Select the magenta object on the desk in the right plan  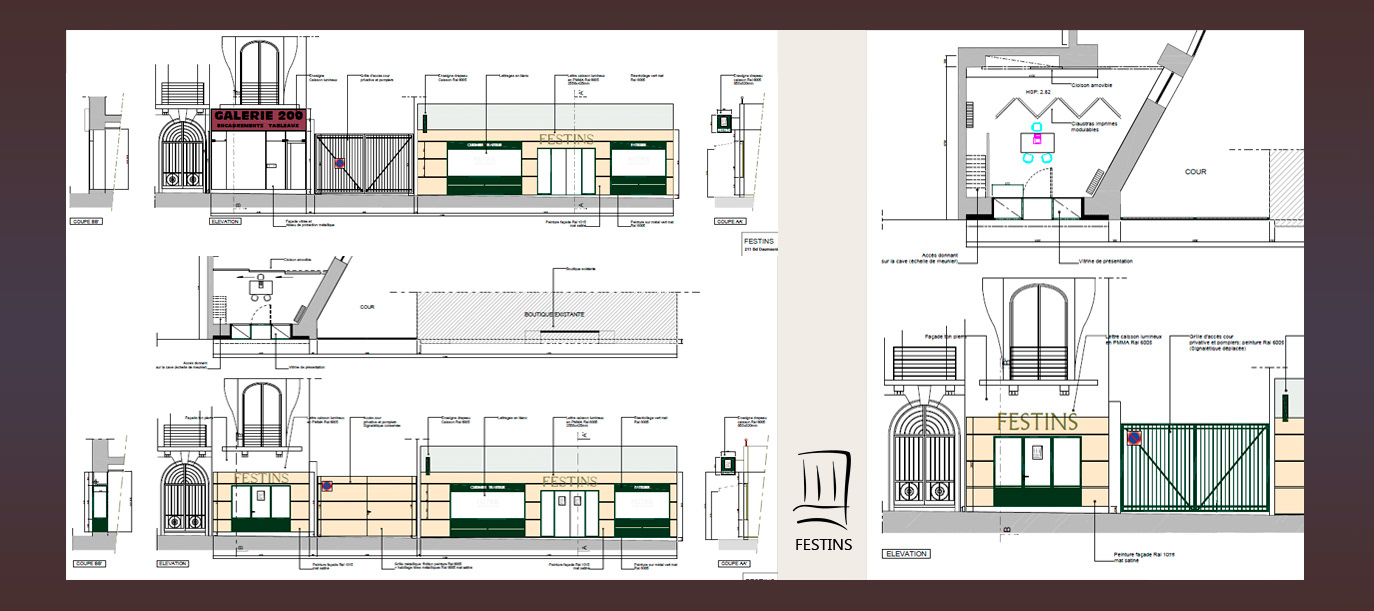pos(1036,139)
